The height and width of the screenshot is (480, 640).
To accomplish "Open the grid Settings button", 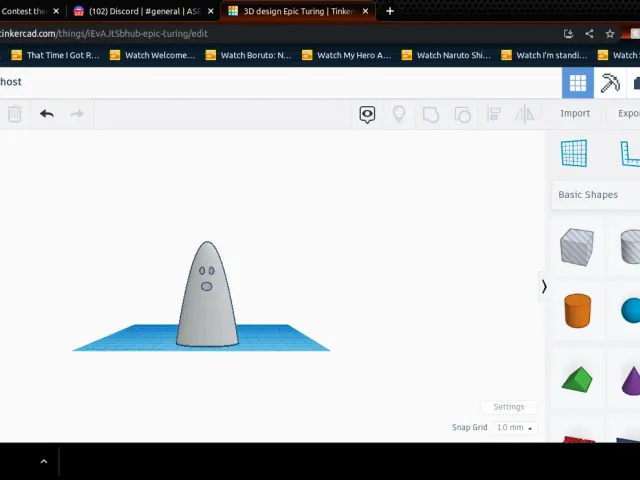I will click(x=509, y=407).
